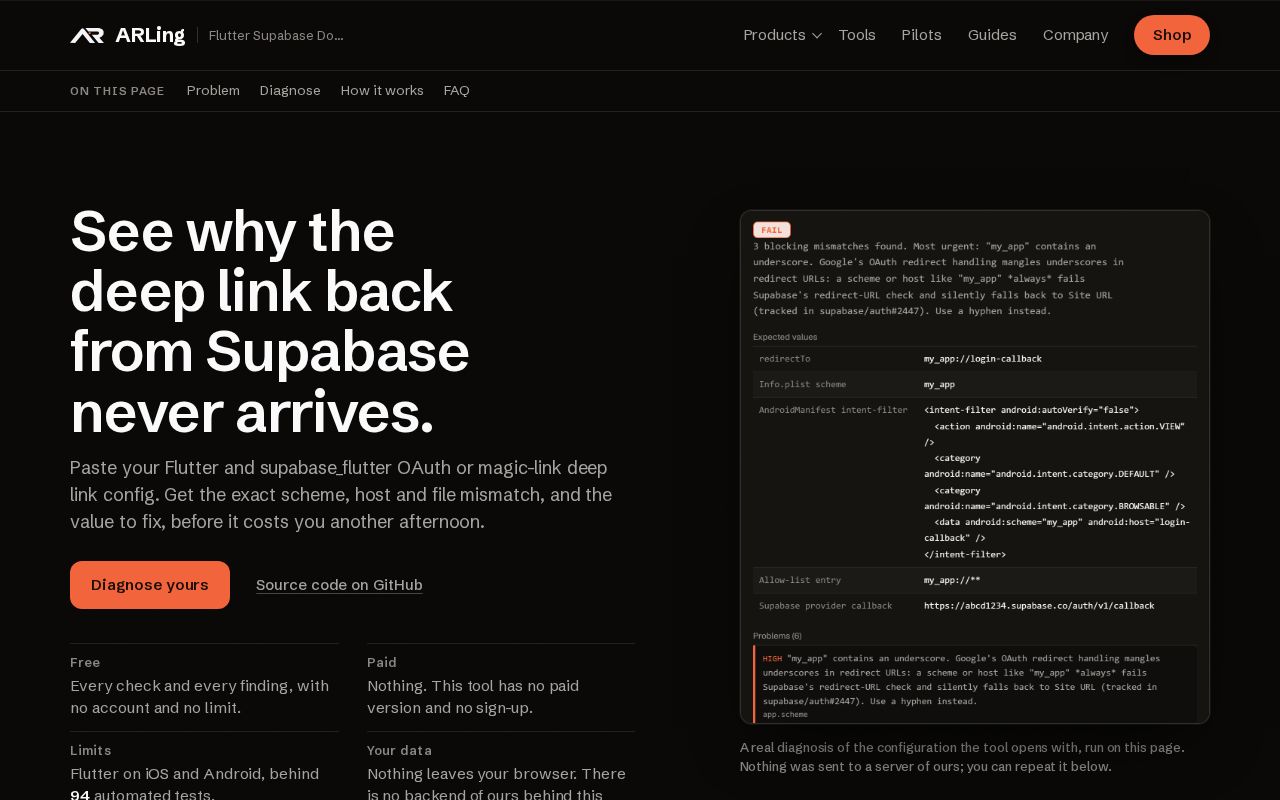Click the diagnosis preview caption text
1280x800 pixels.
click(x=962, y=757)
